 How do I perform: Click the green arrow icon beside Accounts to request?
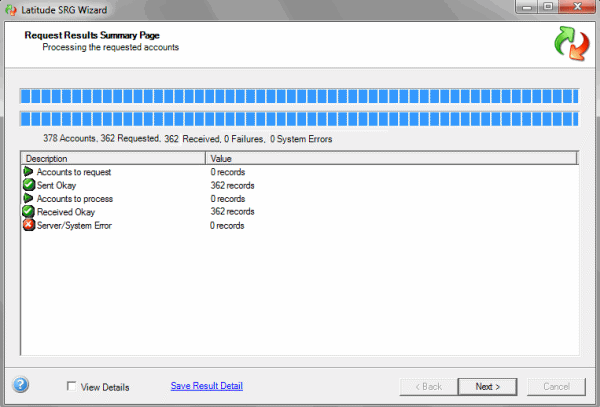point(28,171)
